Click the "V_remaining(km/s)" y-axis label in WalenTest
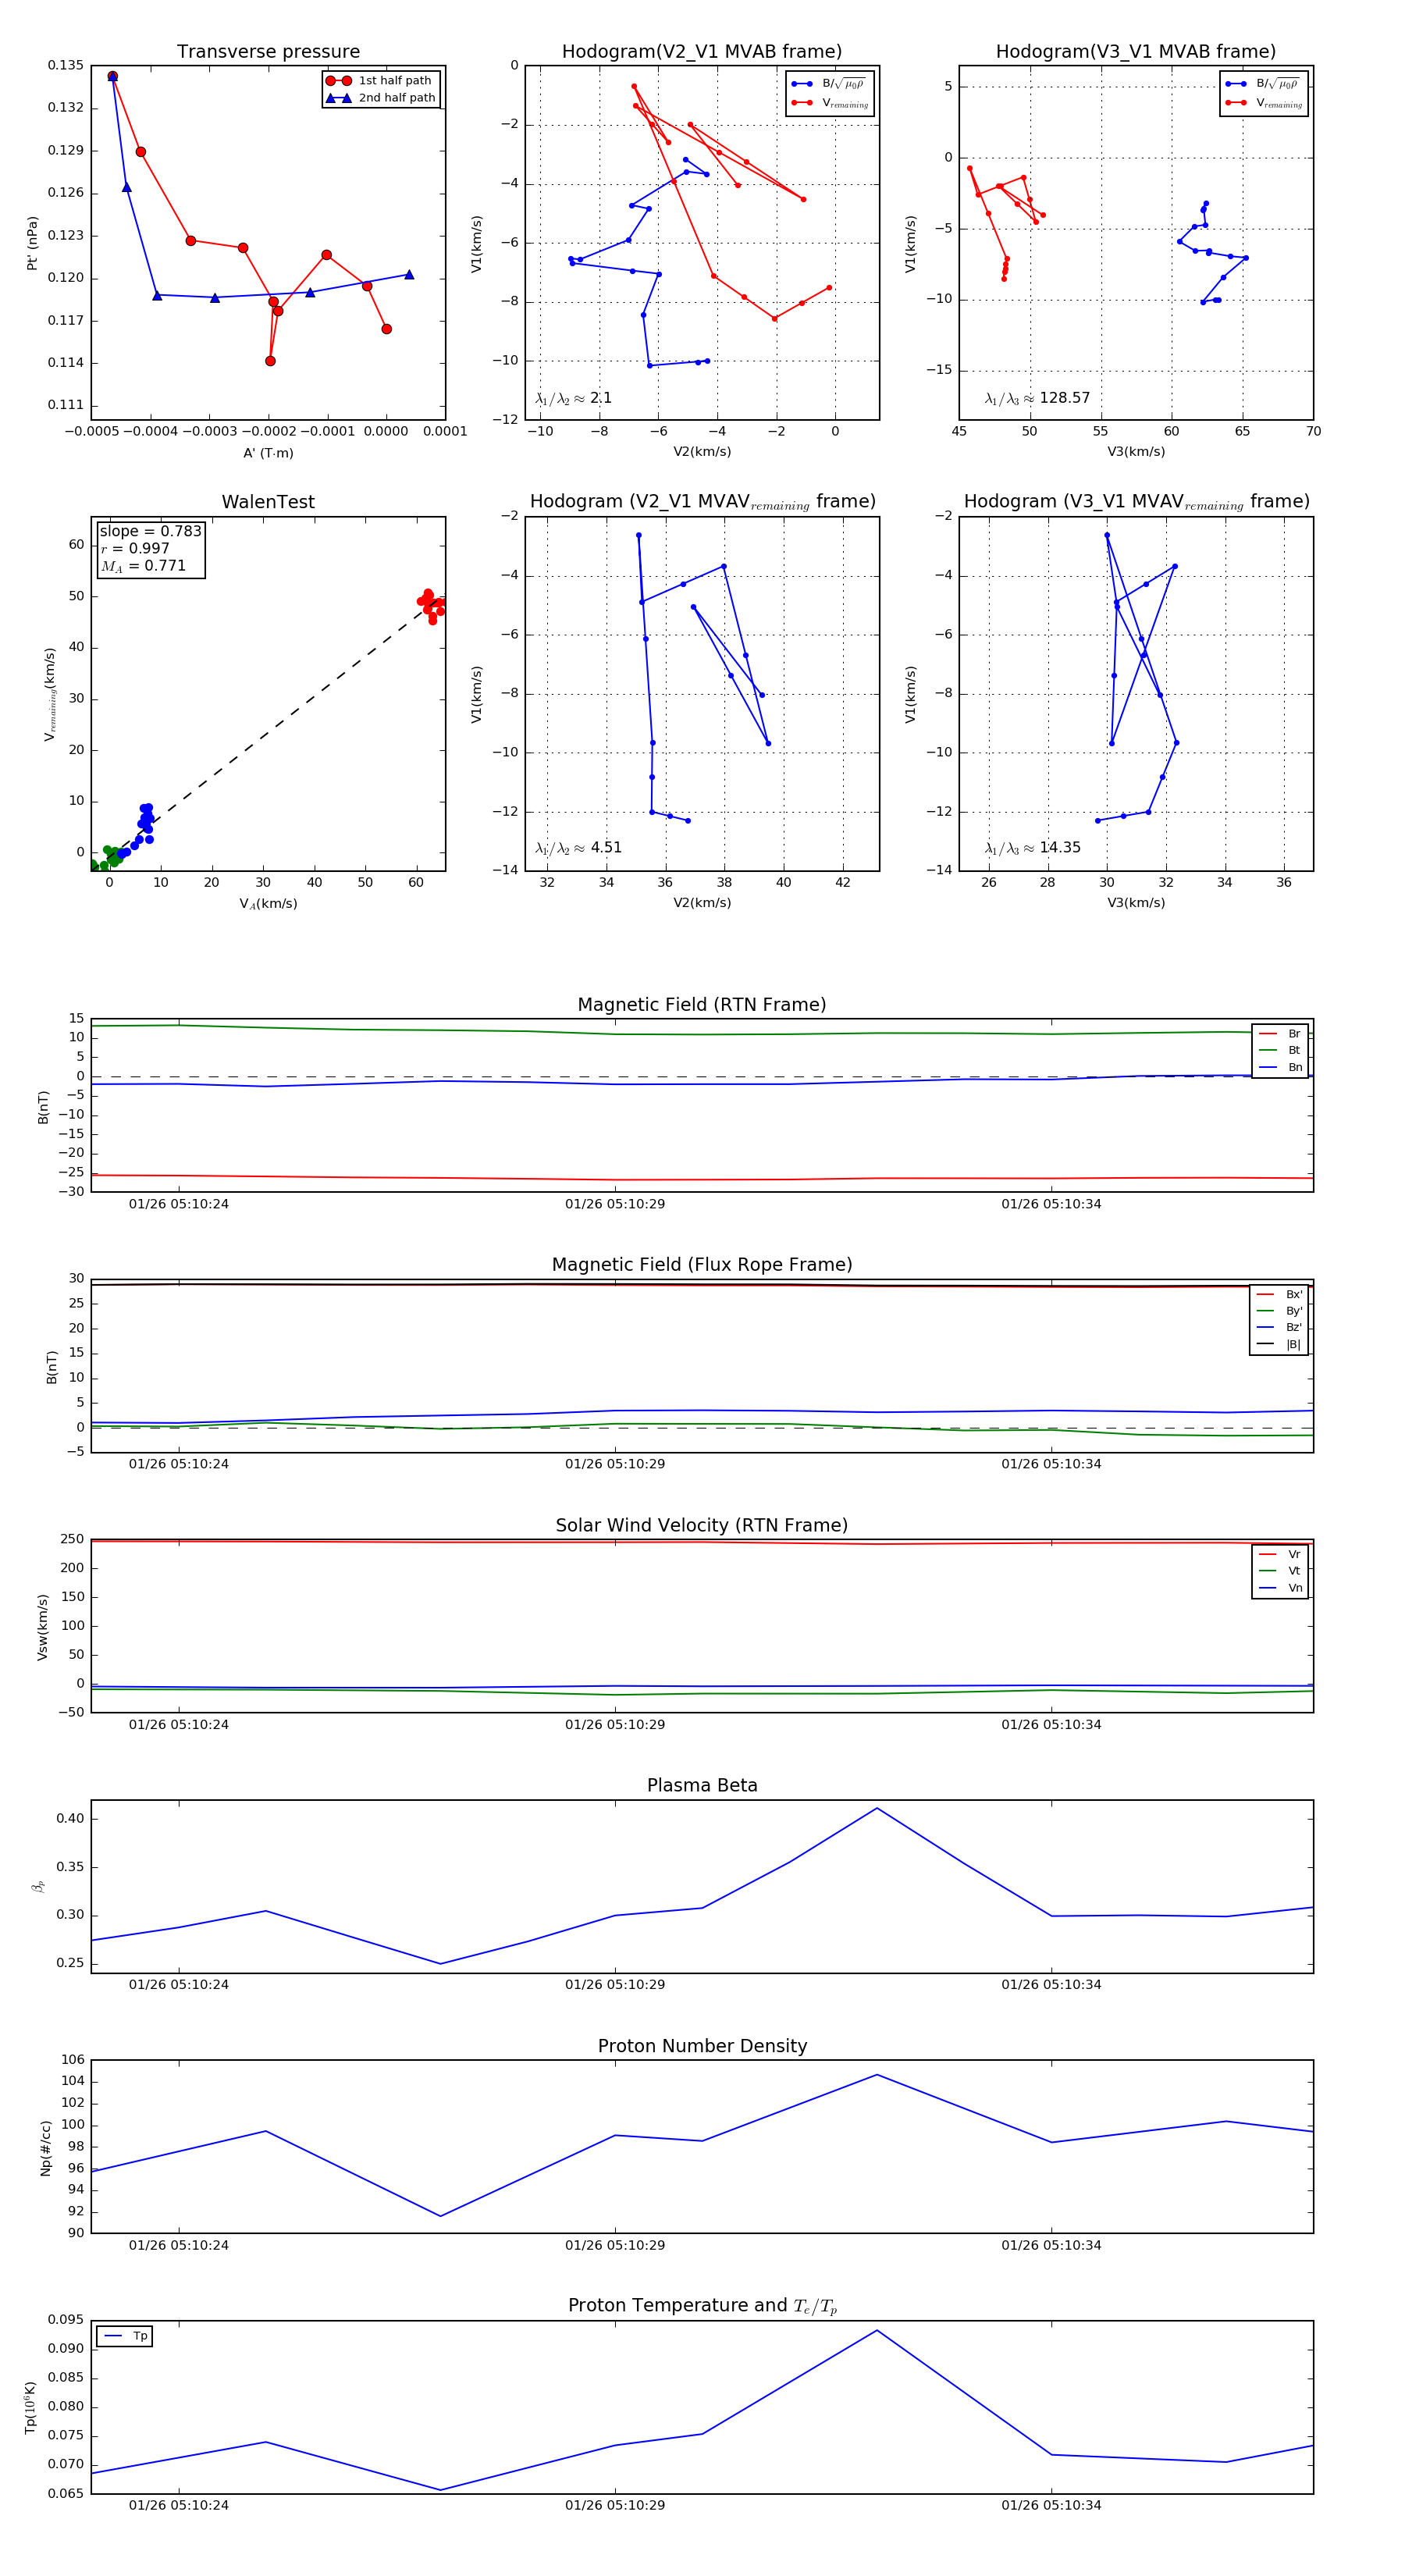This screenshot has width=1405, height=2576. [x=49, y=694]
